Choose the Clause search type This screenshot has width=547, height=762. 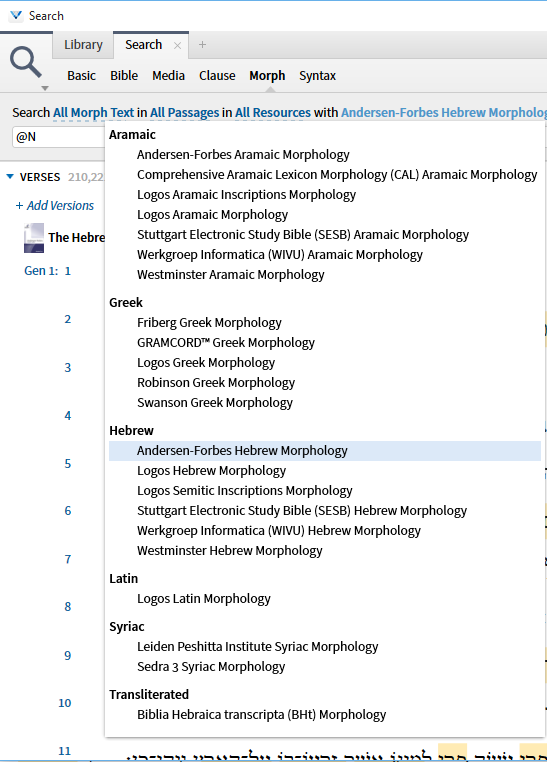(x=217, y=76)
